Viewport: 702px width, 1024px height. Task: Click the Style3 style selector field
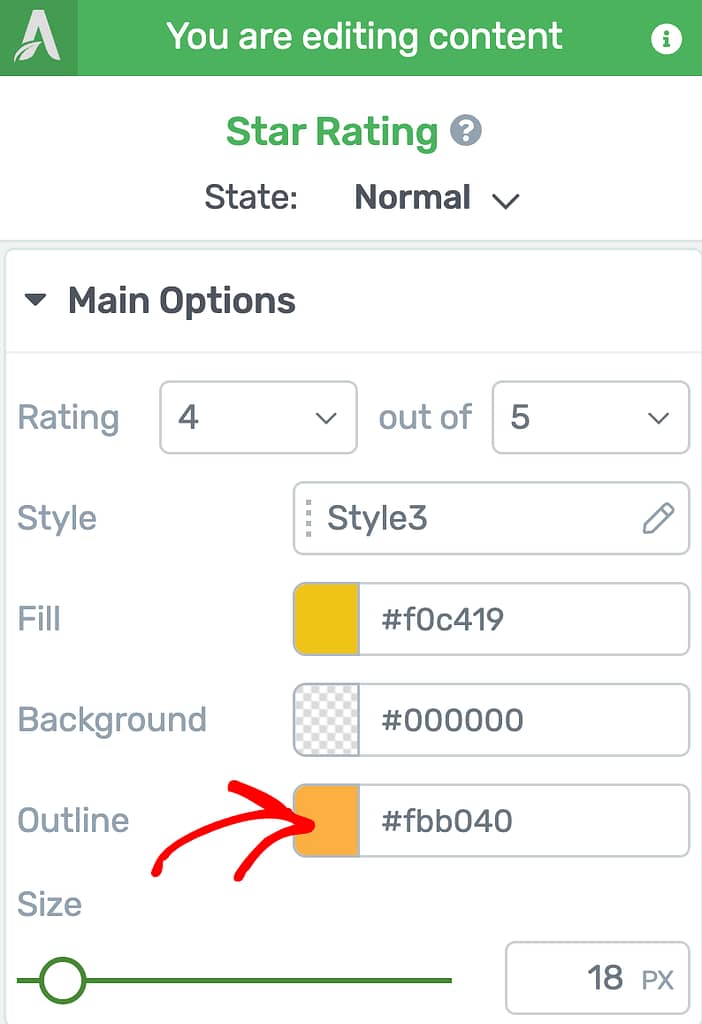point(491,519)
